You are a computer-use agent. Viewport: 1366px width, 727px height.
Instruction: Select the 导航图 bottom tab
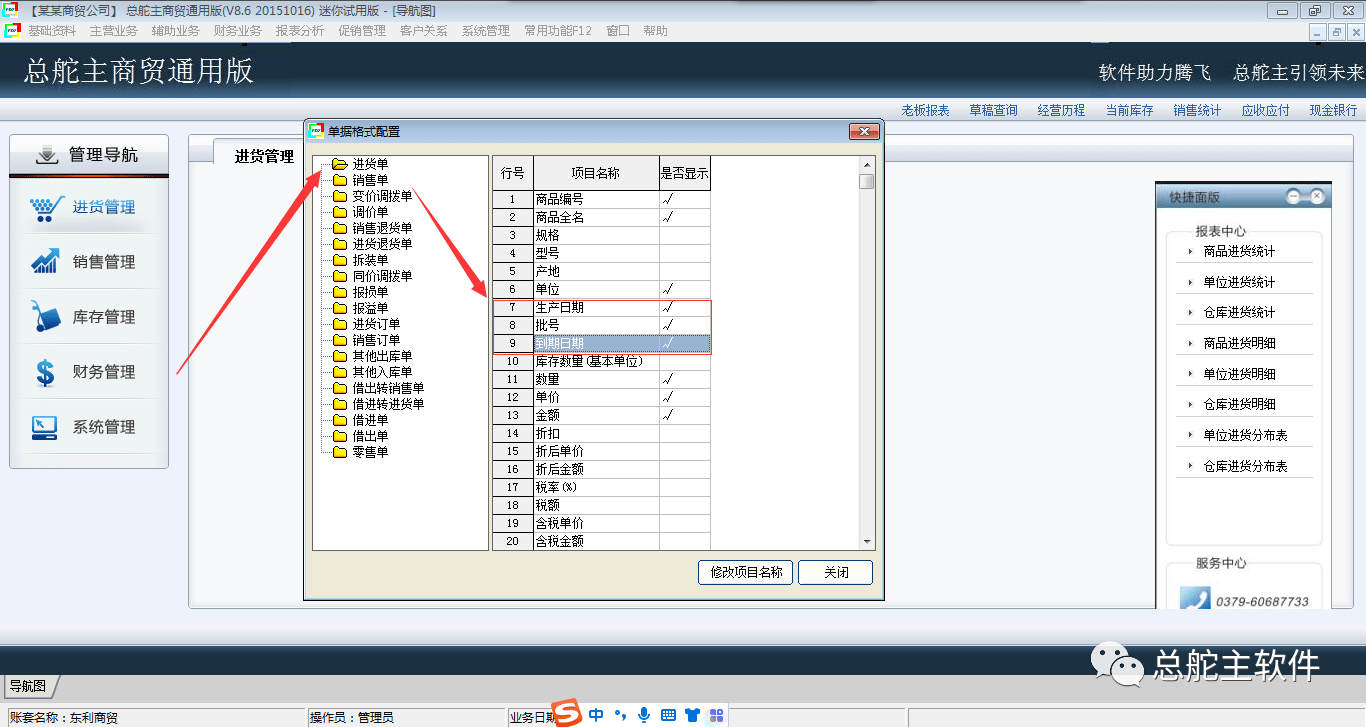28,686
